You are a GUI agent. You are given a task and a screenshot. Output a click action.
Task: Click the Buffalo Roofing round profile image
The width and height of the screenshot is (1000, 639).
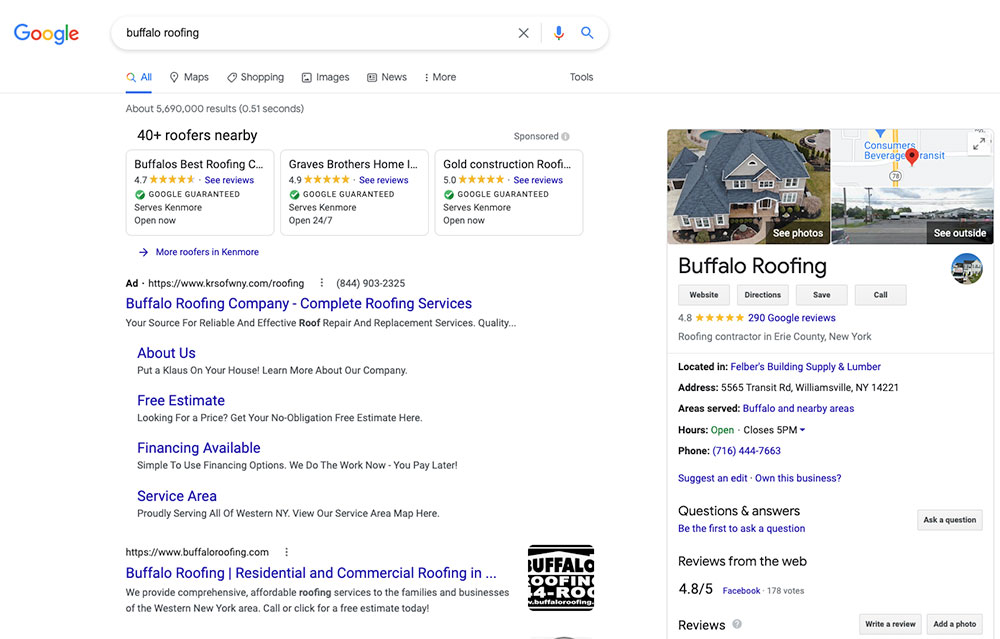click(x=967, y=268)
